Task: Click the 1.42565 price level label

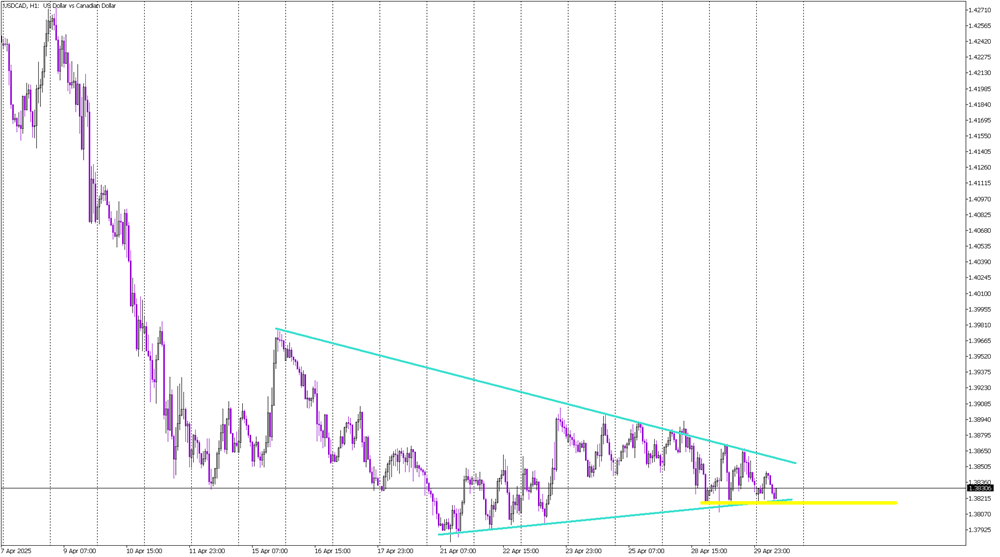Action: [x=980, y=26]
